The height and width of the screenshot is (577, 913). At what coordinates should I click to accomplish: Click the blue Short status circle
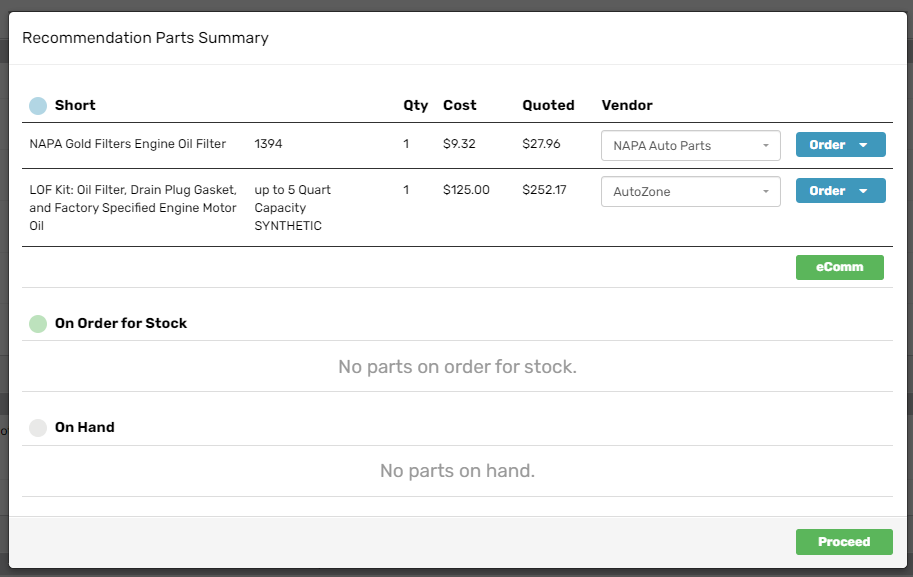pyautogui.click(x=38, y=105)
